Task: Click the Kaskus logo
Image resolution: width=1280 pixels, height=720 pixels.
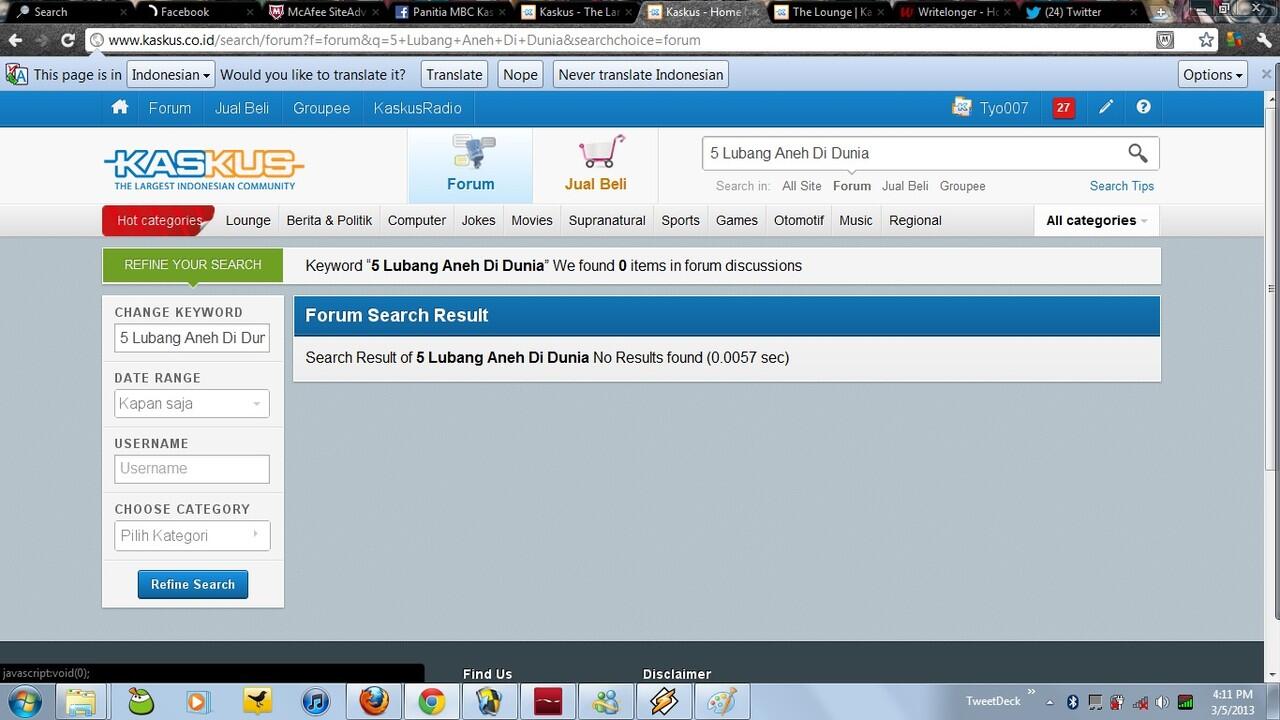Action: point(204,169)
